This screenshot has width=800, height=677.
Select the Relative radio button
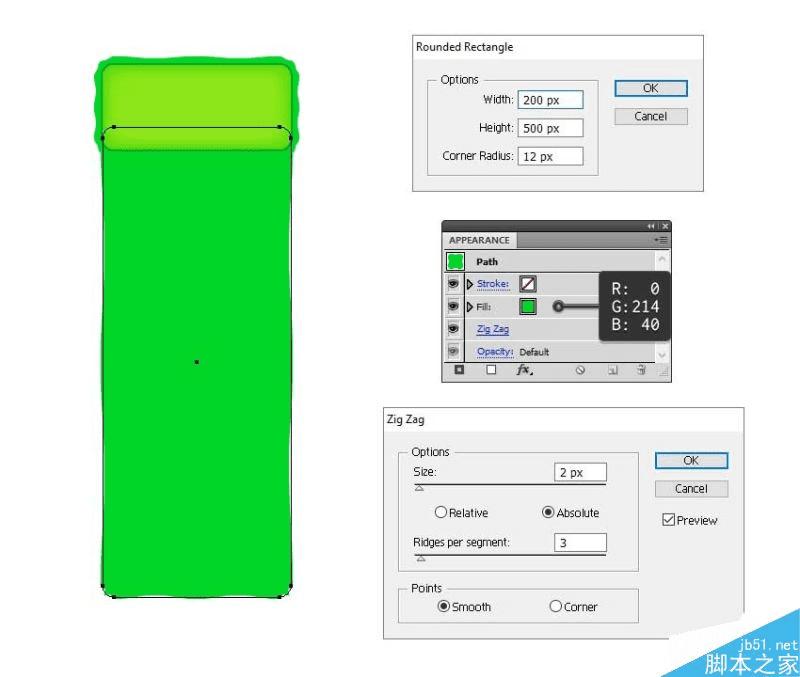tap(441, 512)
